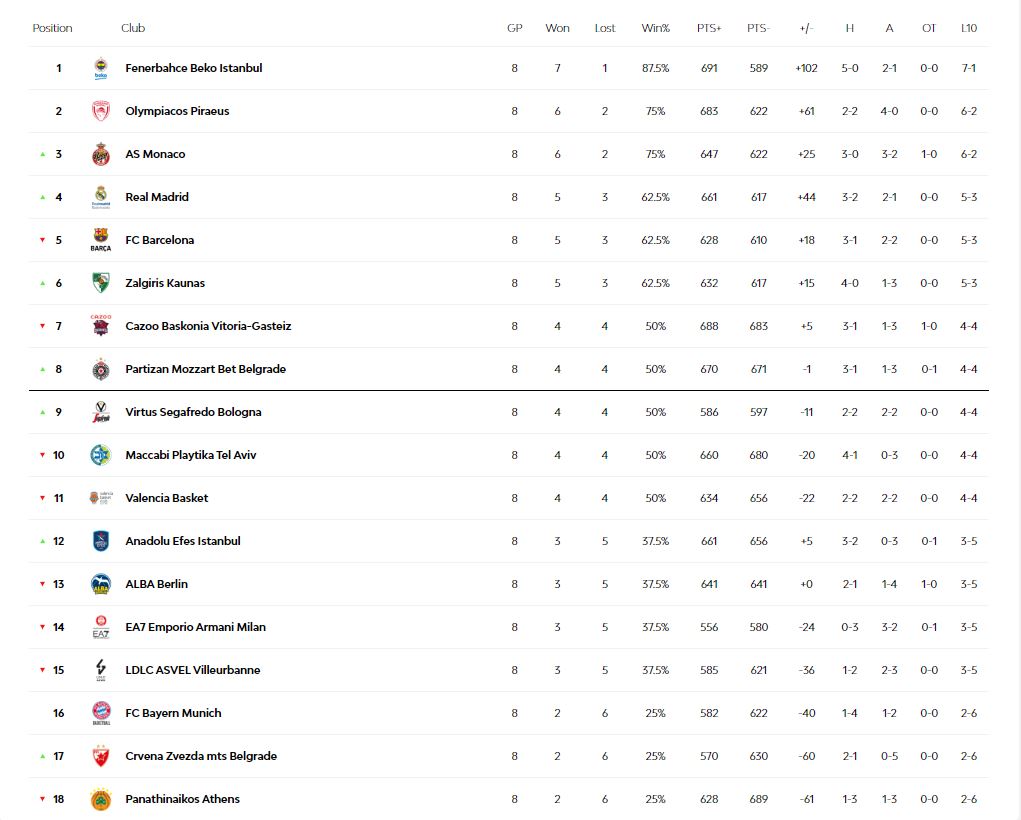Click the Fenerbahce Beko Istanbul club logo

coord(101,68)
